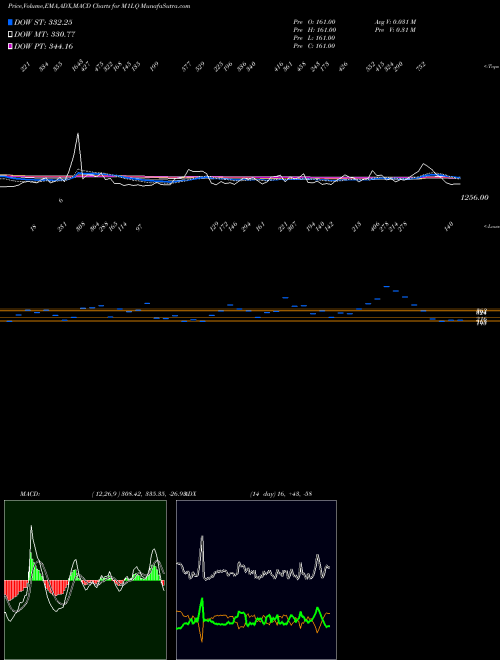Viewport: 500px width, 660px height.
Task: Select the 'DOW ST: 332.25' legend text
Action: coord(43,22)
